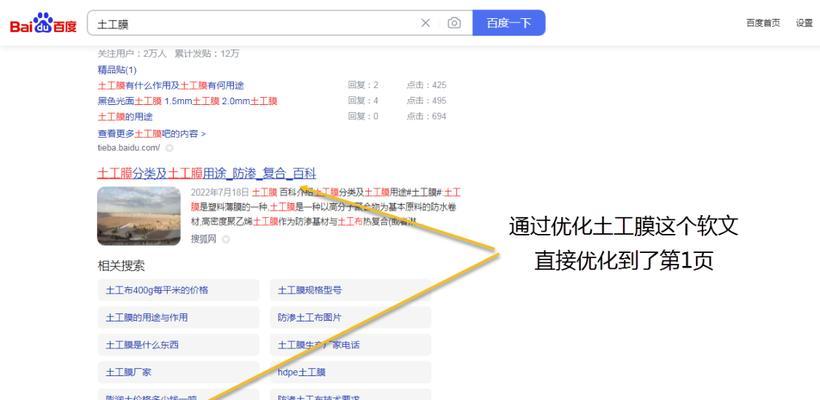Select related search 土工膜规格型号
820x400 pixels.
point(350,290)
